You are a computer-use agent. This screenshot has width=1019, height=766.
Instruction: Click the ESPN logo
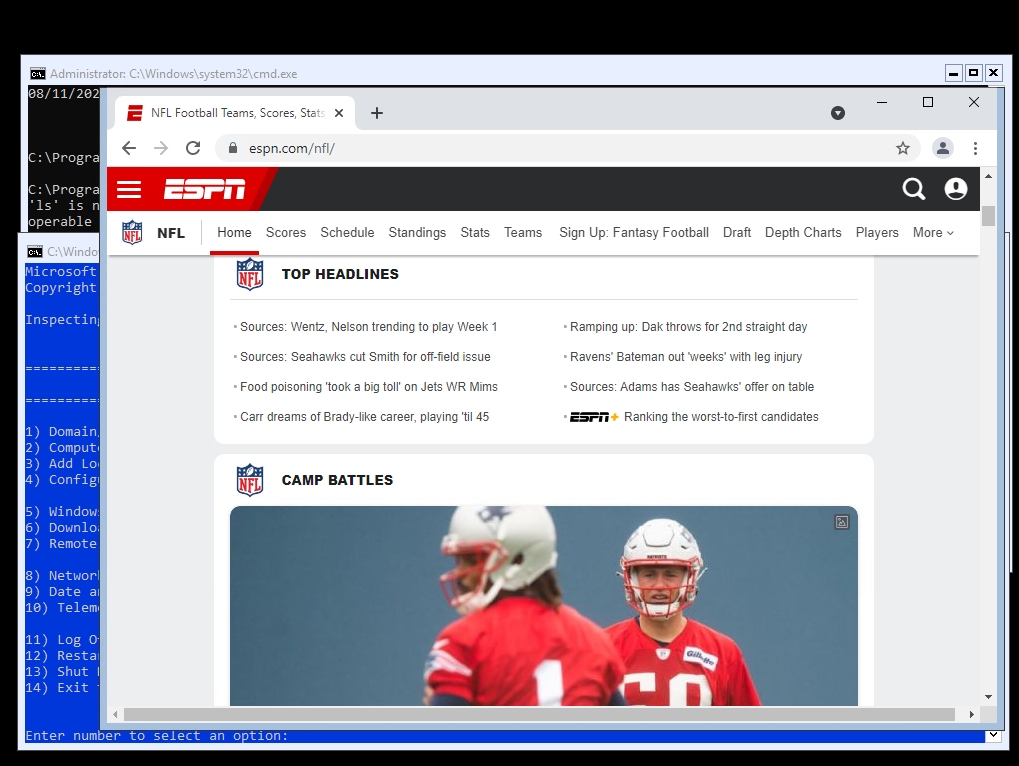pyautogui.click(x=204, y=189)
